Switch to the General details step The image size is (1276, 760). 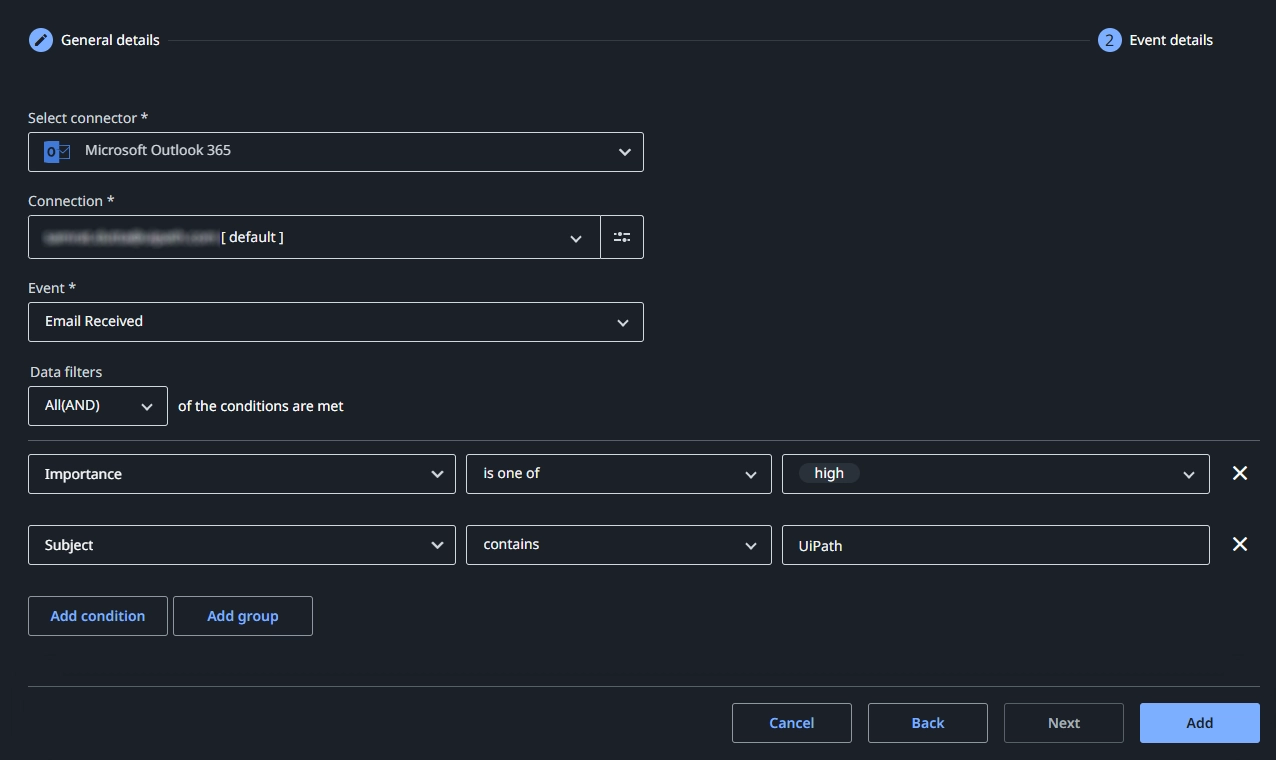(x=109, y=40)
